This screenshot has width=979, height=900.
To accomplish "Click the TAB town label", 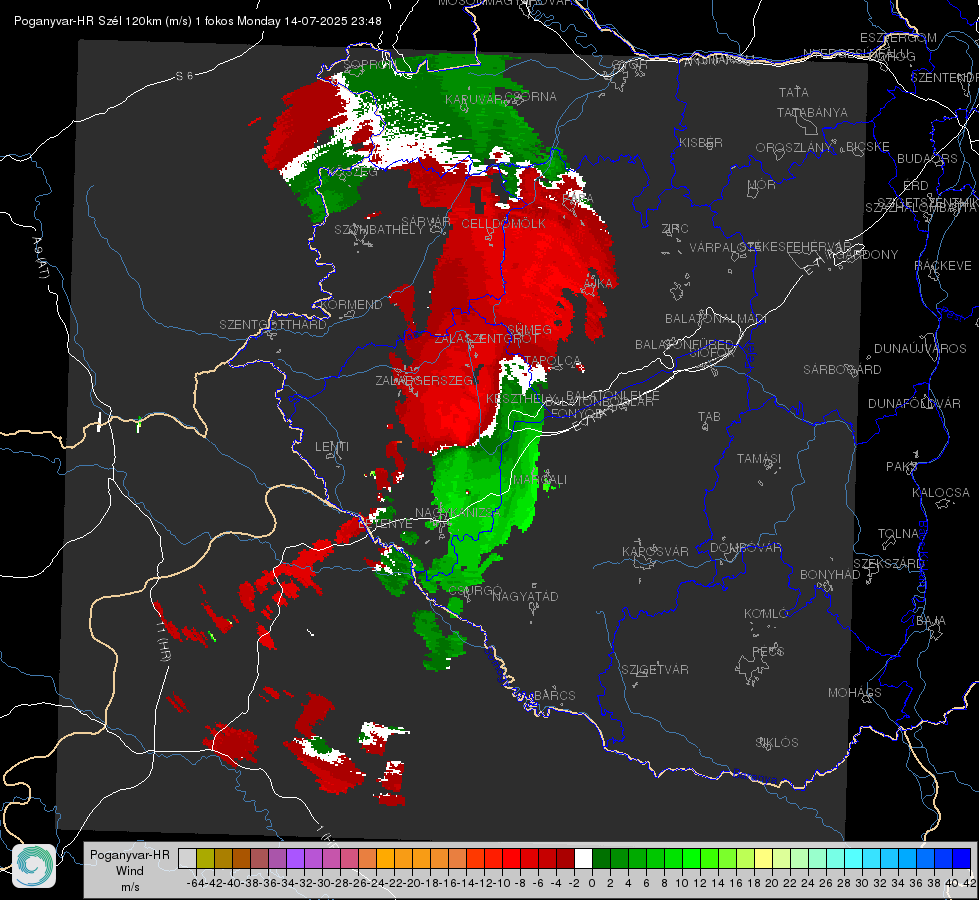I will [x=709, y=417].
